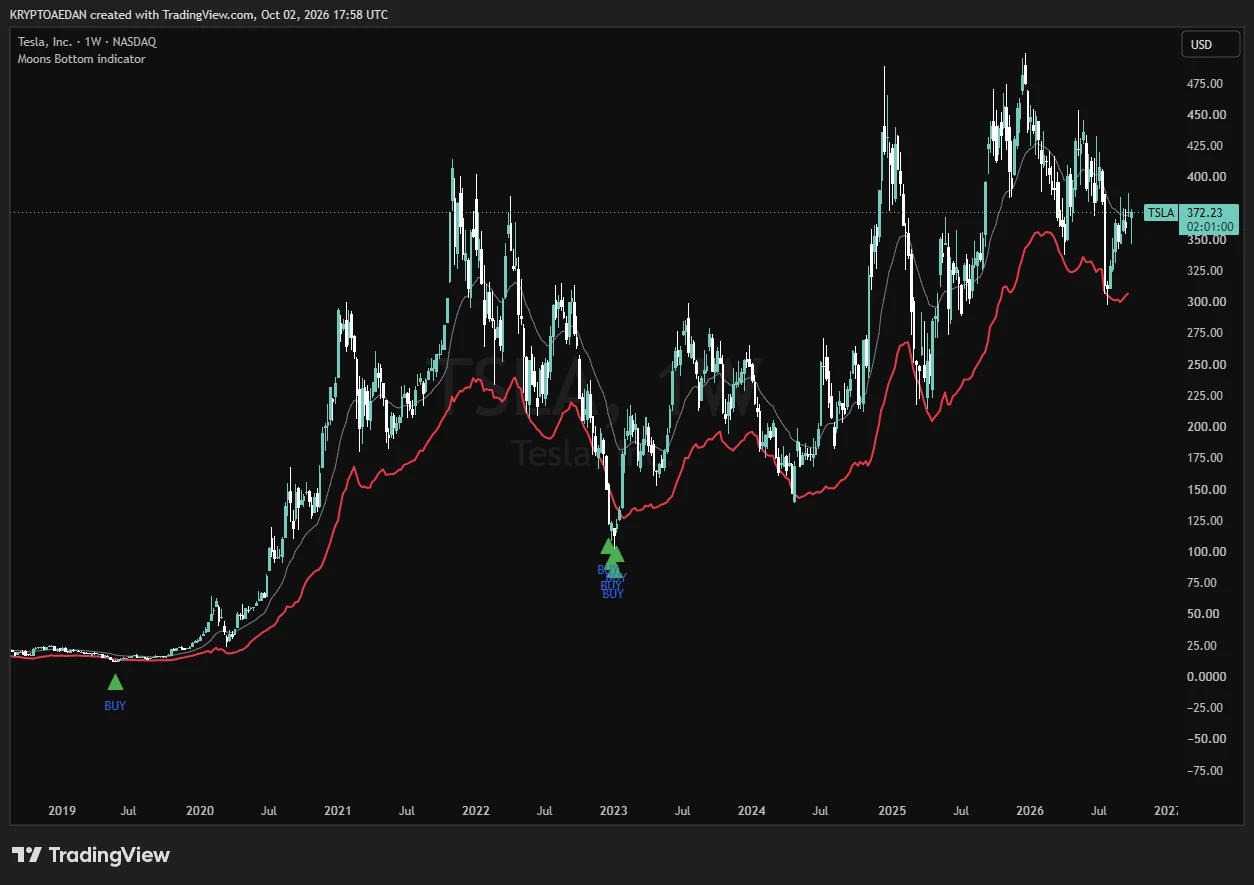The height and width of the screenshot is (885, 1254).
Task: Click the 2025 label on time axis
Action: tap(892, 811)
